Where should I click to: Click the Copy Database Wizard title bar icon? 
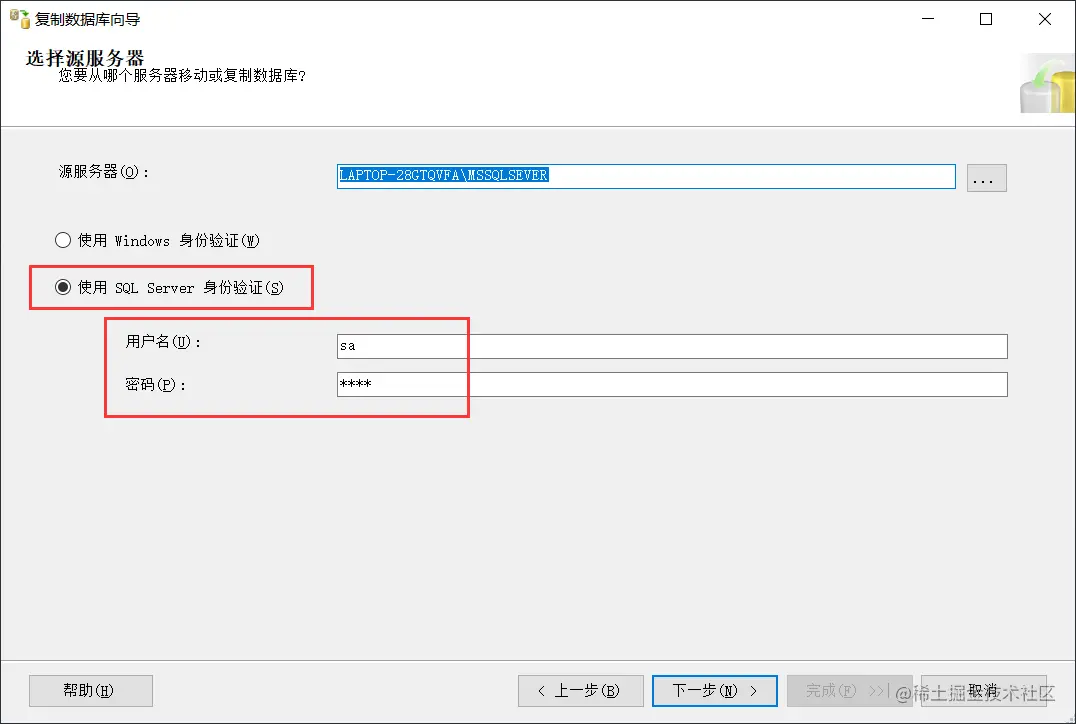tap(20, 19)
